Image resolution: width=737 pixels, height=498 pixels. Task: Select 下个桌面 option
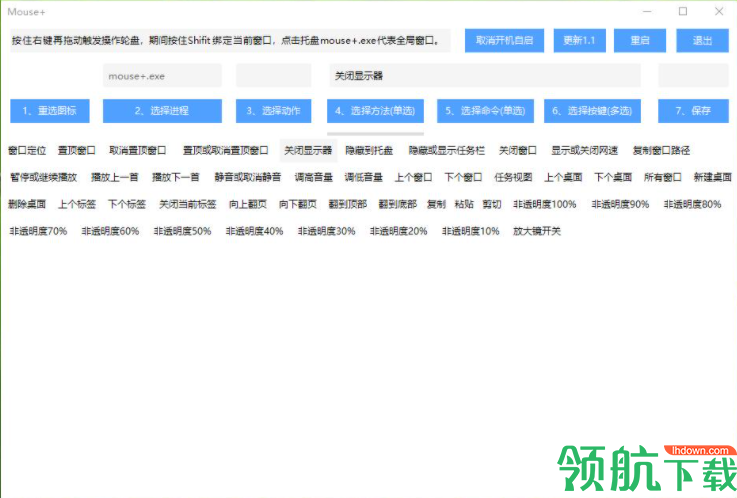613,177
